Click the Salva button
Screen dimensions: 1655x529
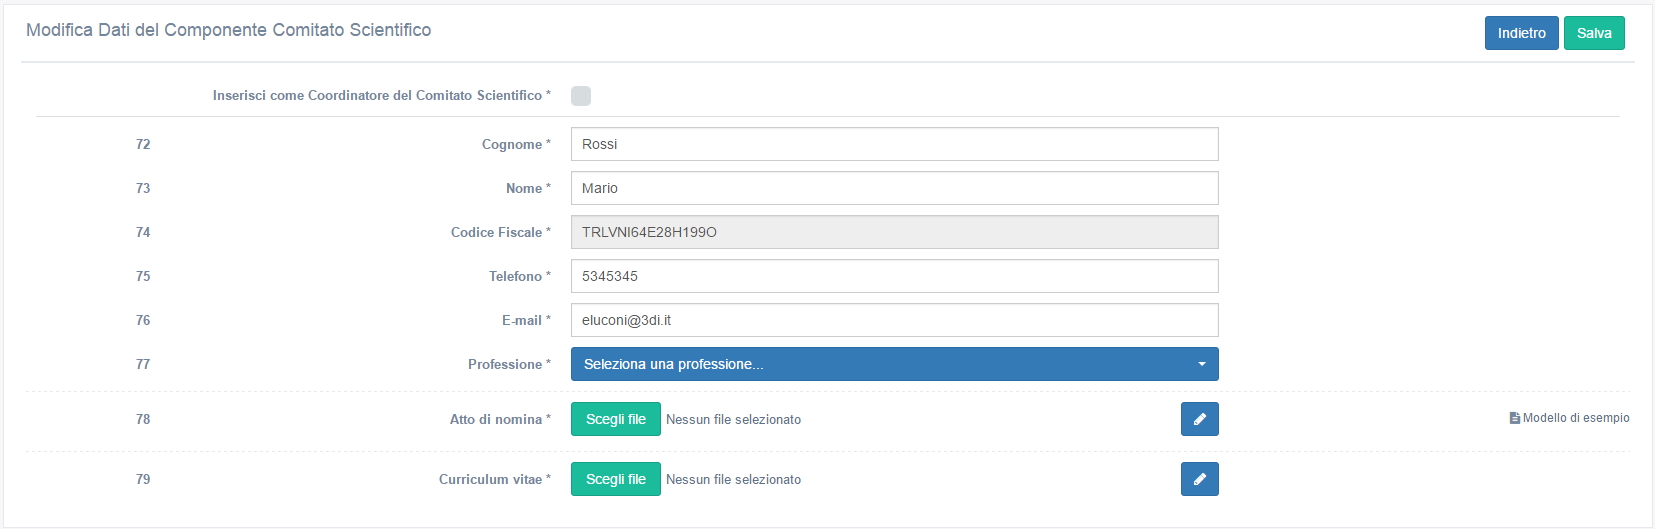[x=1594, y=33]
